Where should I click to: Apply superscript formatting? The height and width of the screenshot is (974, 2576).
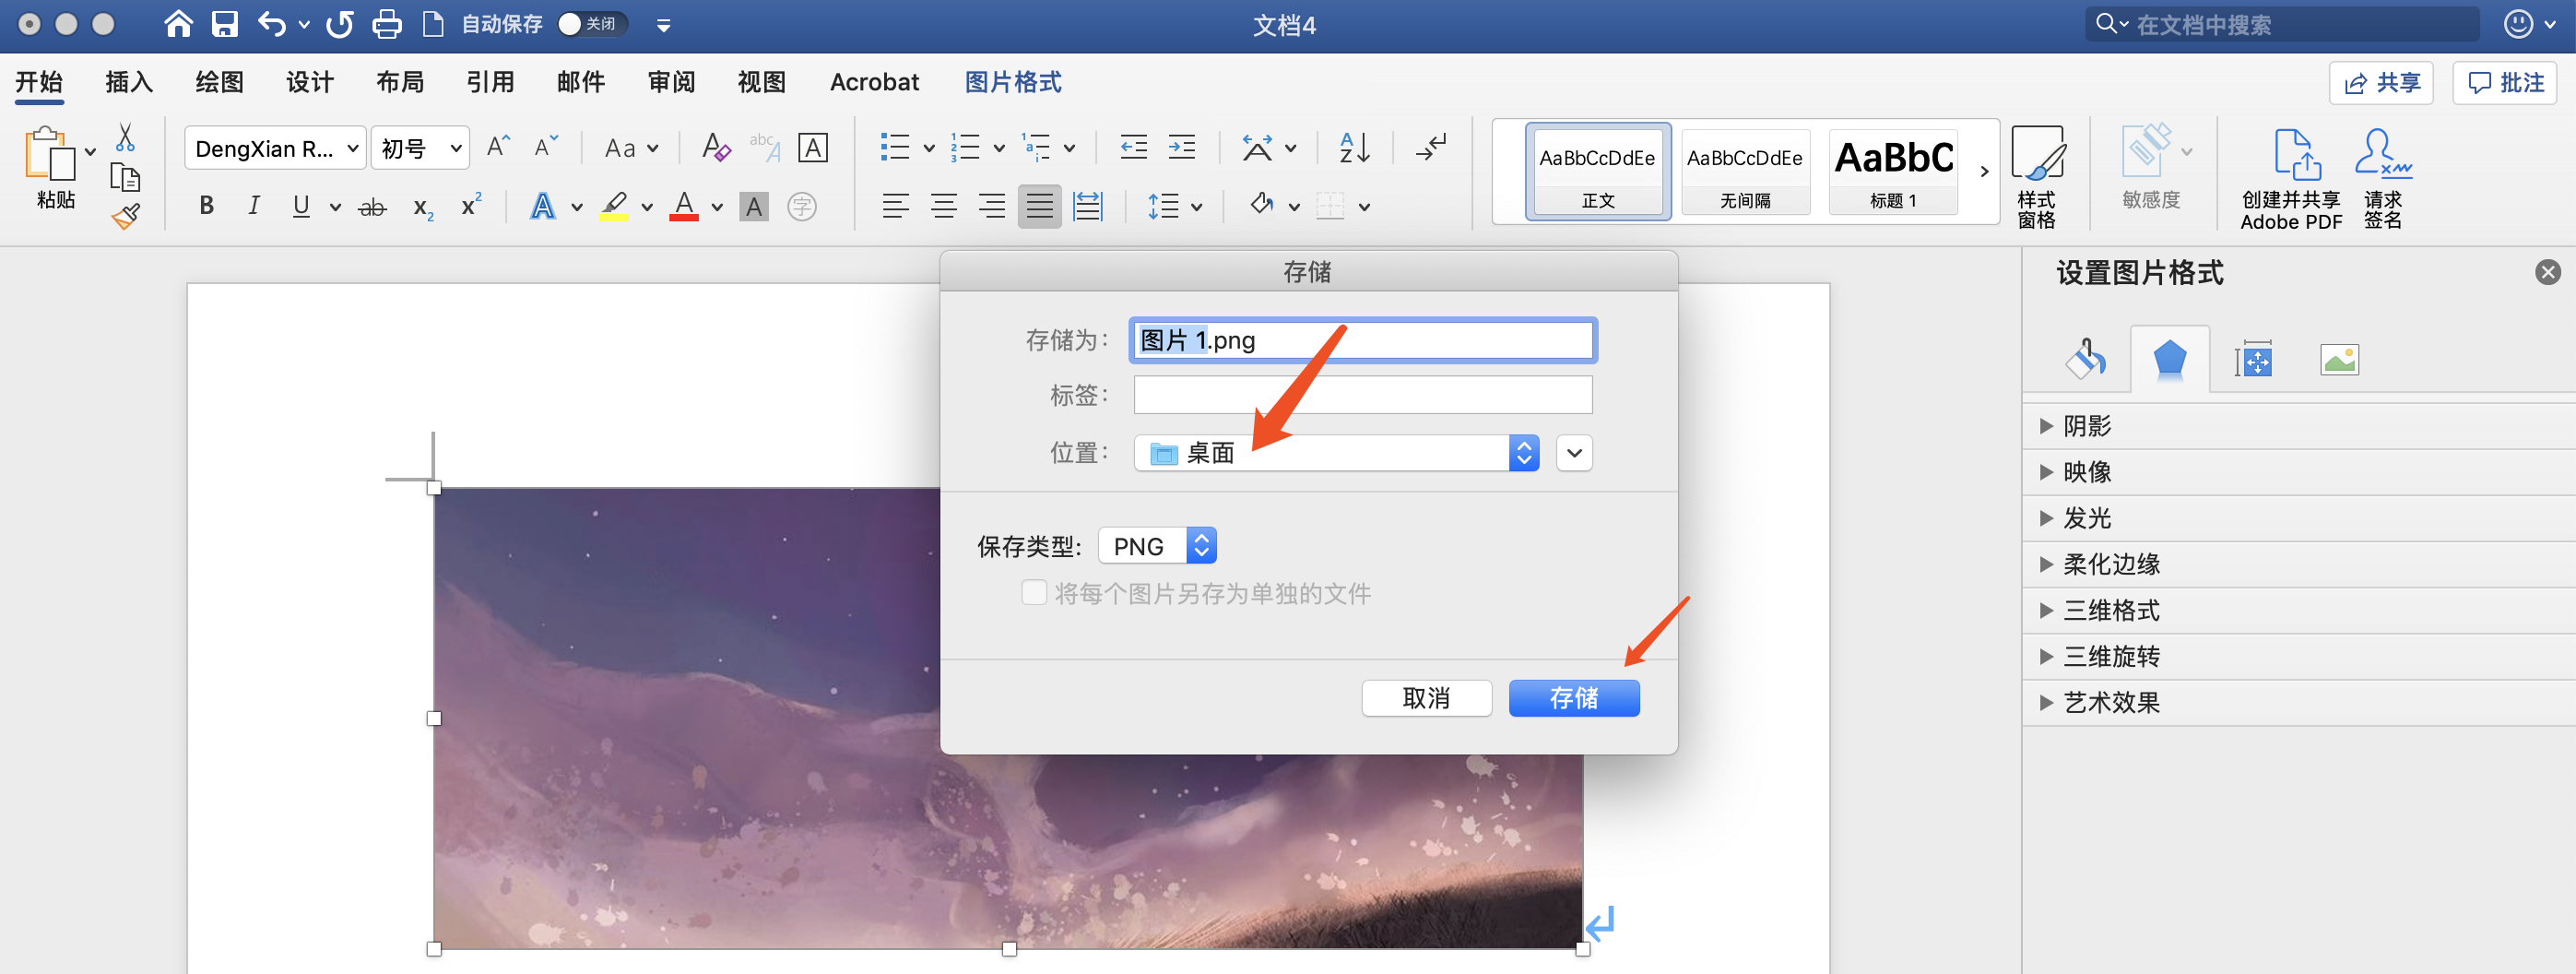point(471,205)
